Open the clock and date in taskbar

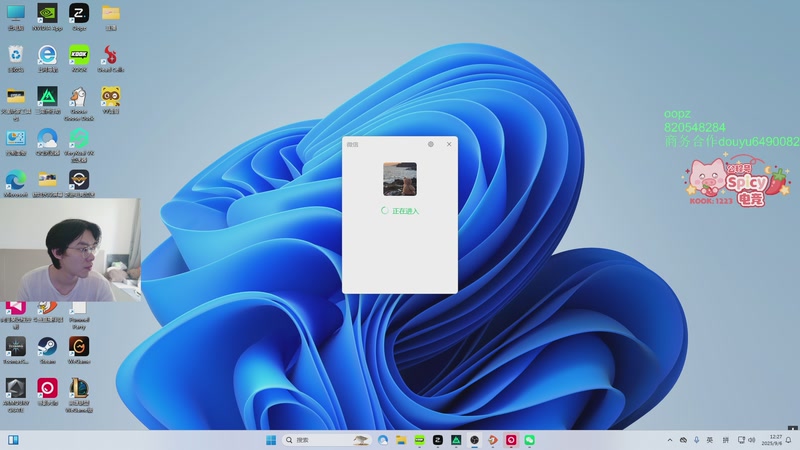pyautogui.click(x=772, y=440)
